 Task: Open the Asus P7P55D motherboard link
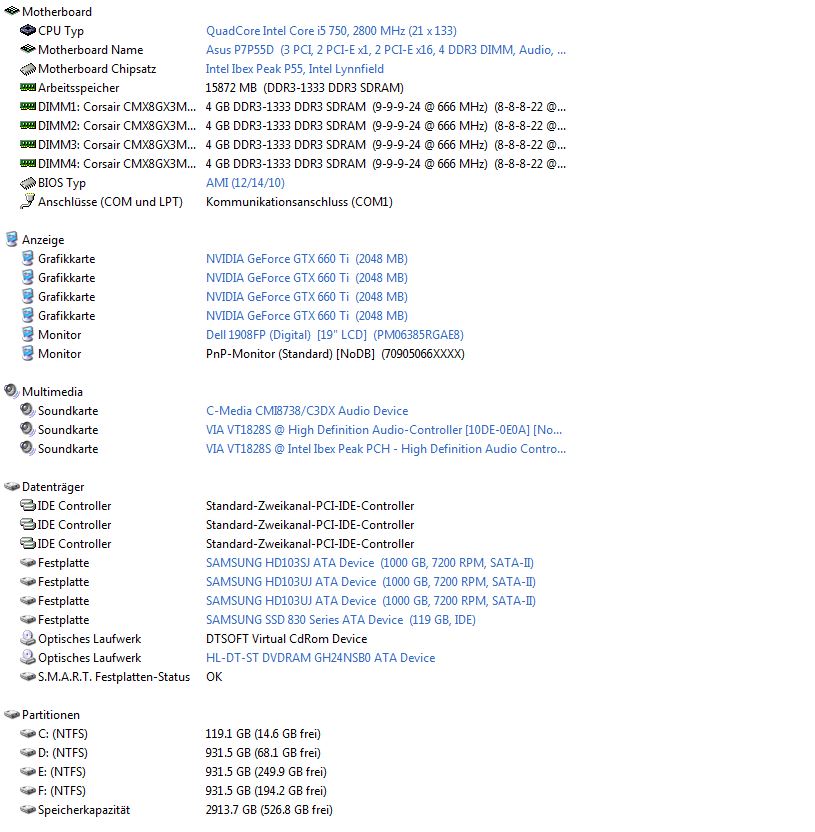(386, 50)
